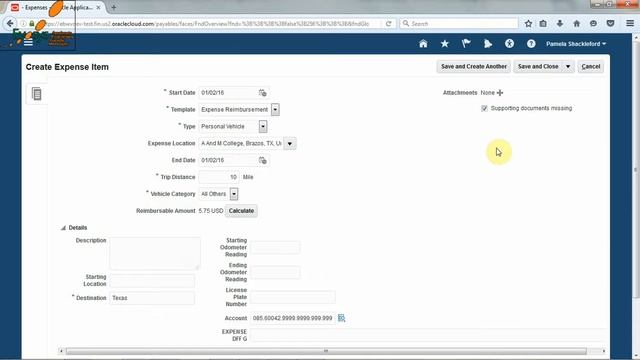
Task: Open the Template dropdown
Action: point(276,110)
